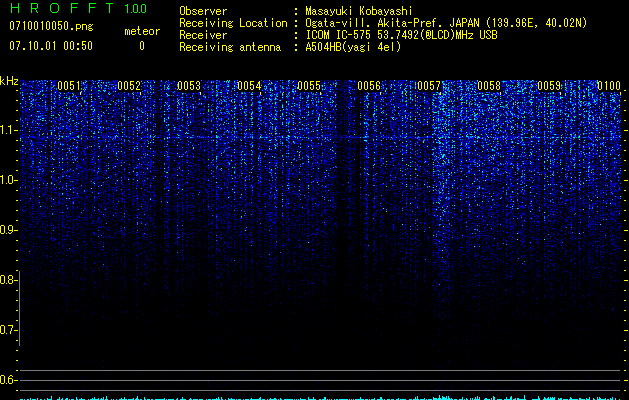Select the file name 0710010050.png

51,27
